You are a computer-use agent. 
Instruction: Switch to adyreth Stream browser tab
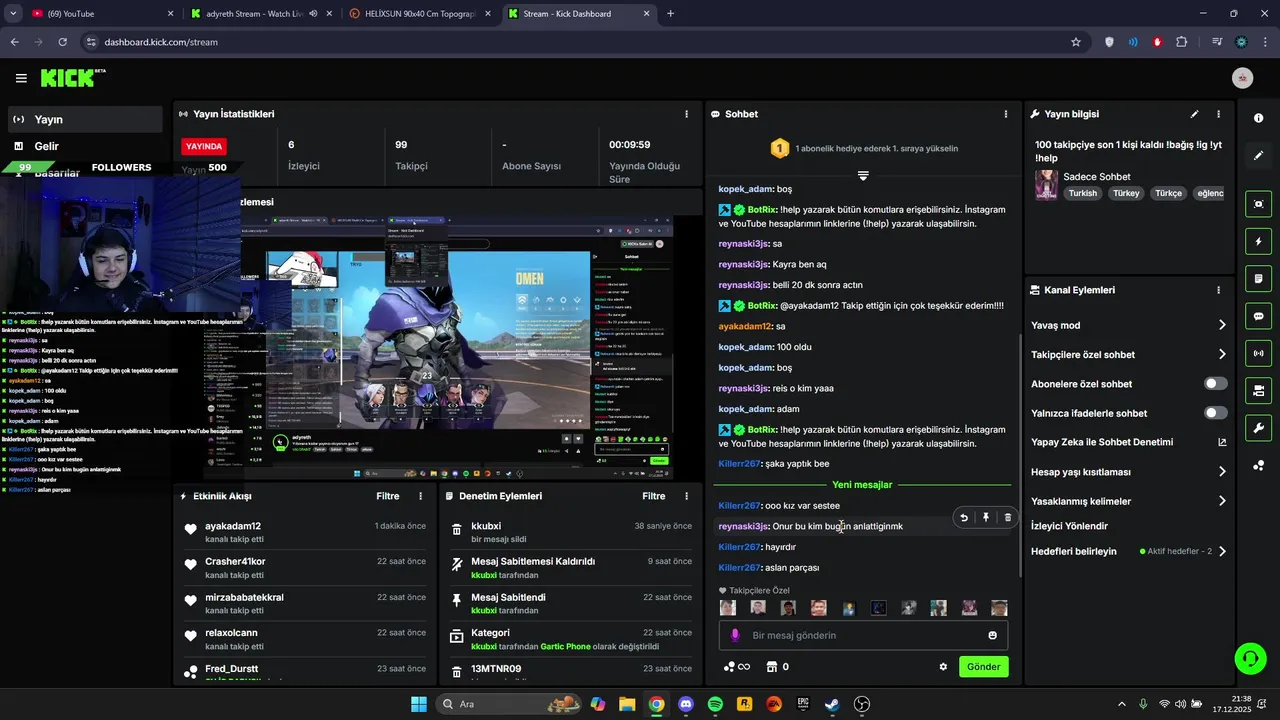tap(260, 14)
